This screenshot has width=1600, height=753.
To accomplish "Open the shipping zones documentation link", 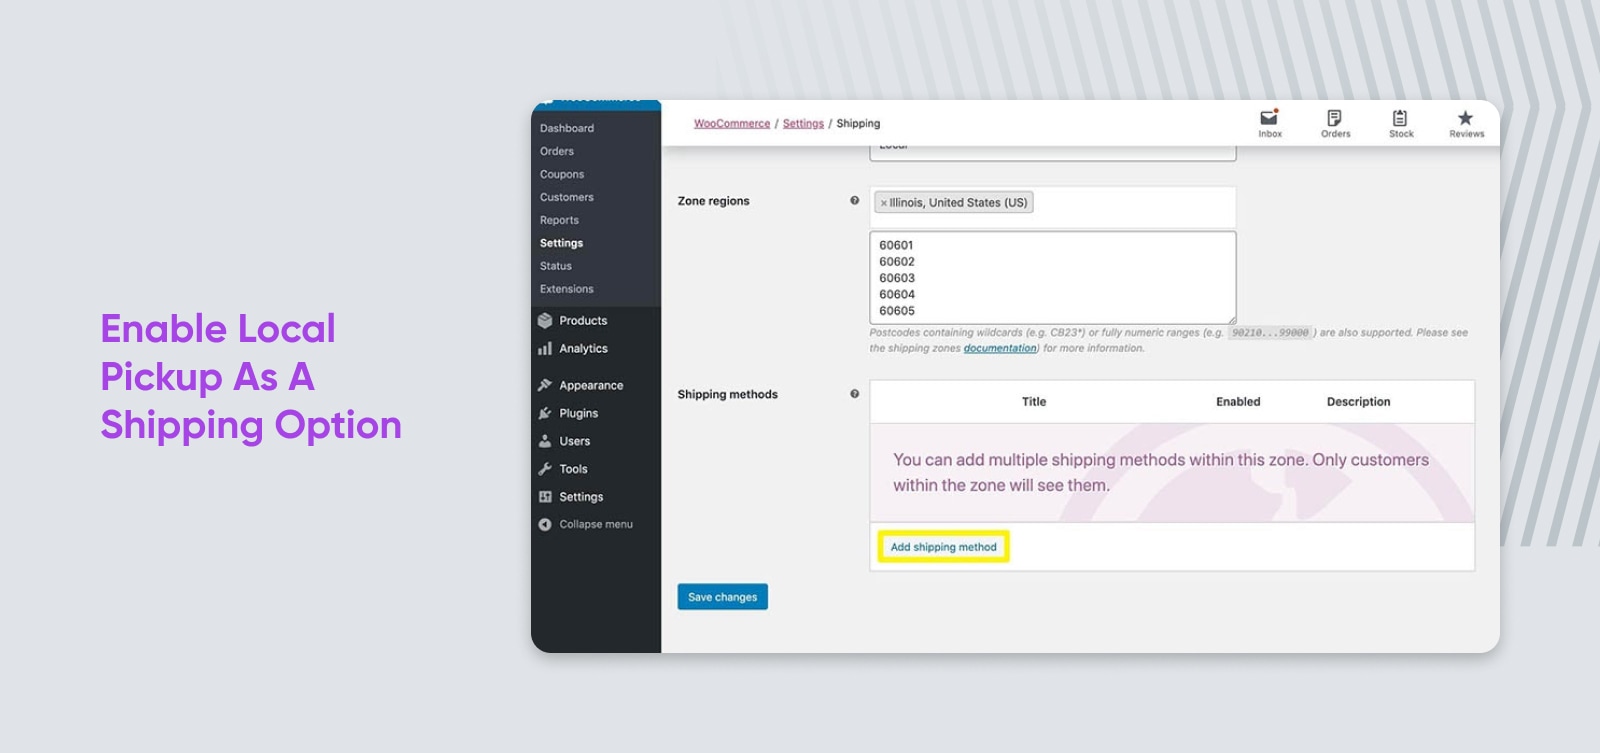I will click(x=1000, y=348).
